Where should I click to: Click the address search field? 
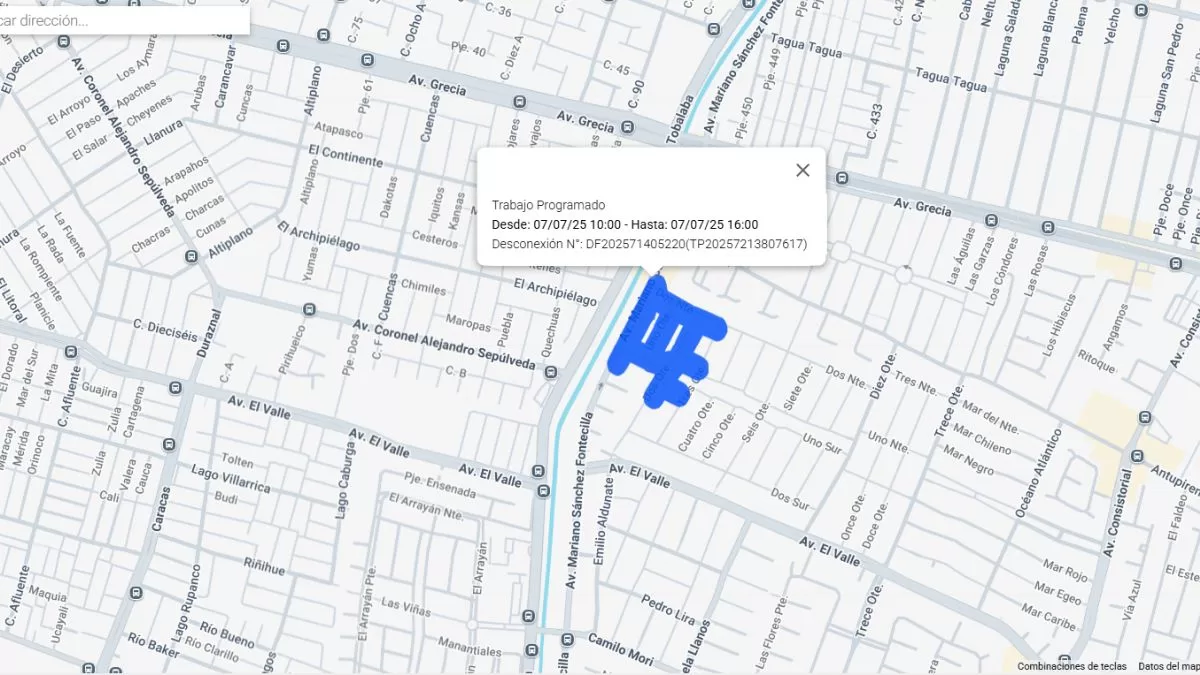click(120, 20)
